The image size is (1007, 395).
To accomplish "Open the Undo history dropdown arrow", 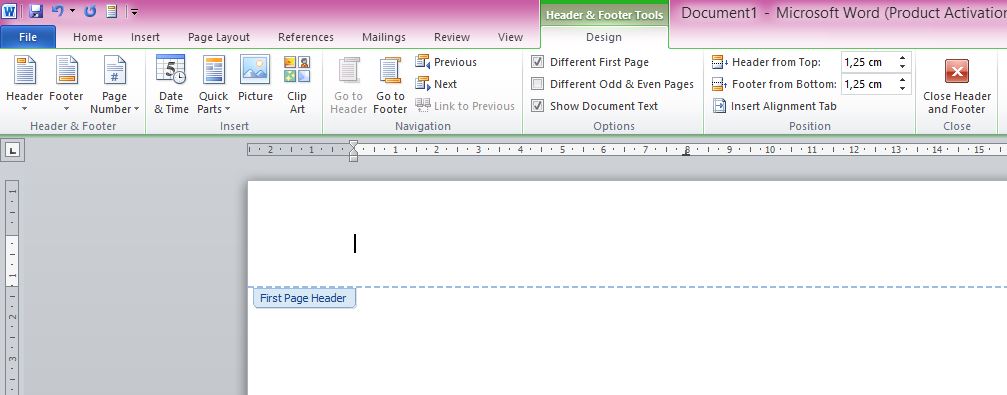I will 72,11.
